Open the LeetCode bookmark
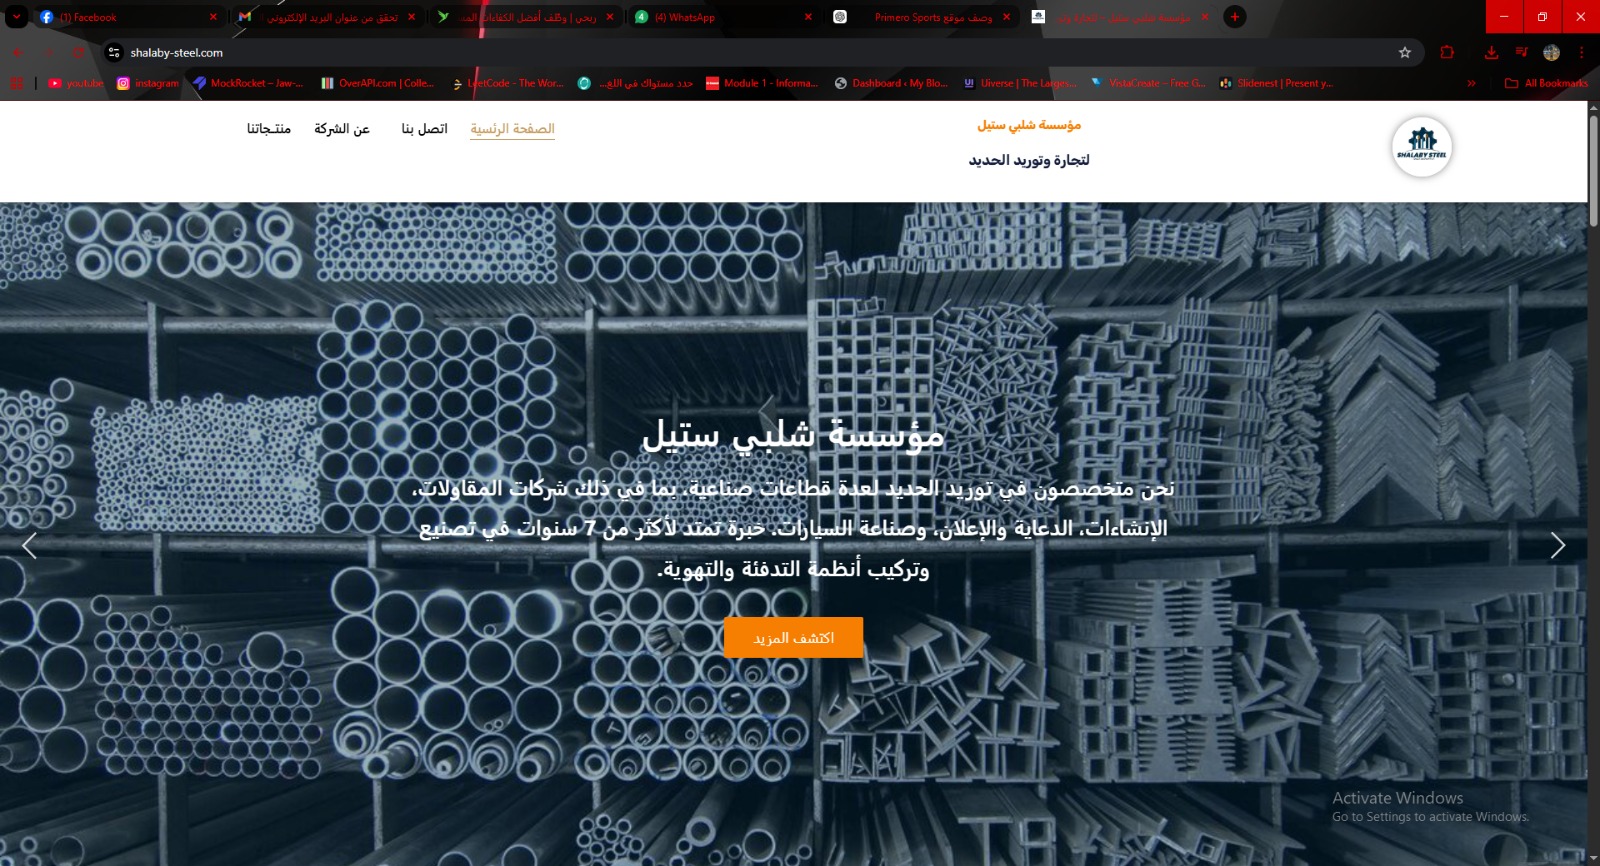 point(509,83)
